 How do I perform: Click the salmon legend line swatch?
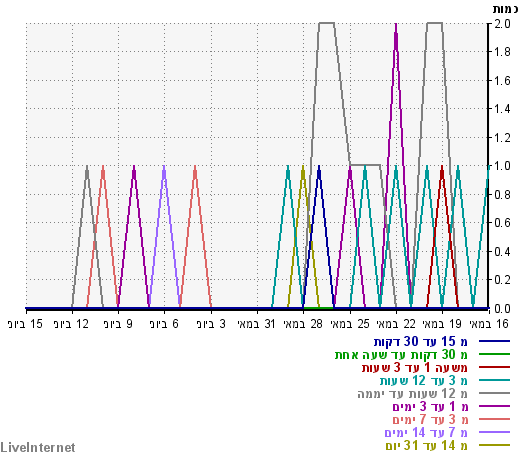click(x=494, y=419)
